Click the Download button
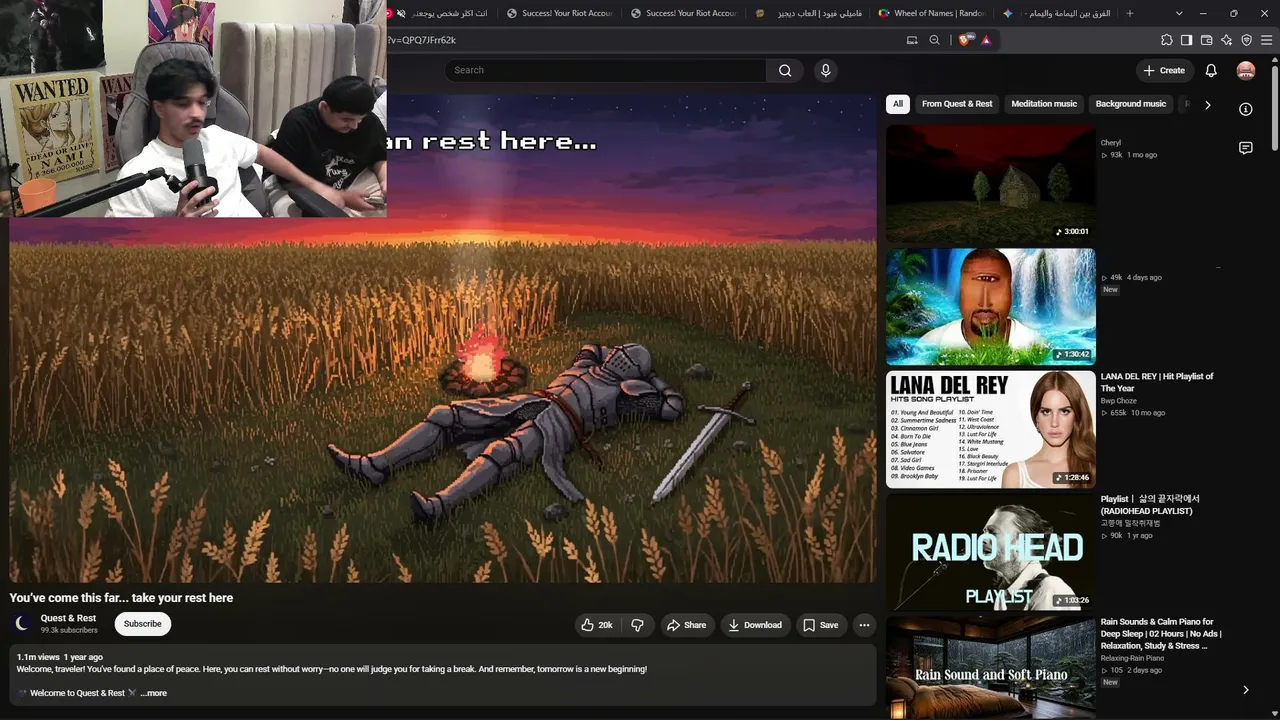This screenshot has height=720, width=1280. pos(756,625)
